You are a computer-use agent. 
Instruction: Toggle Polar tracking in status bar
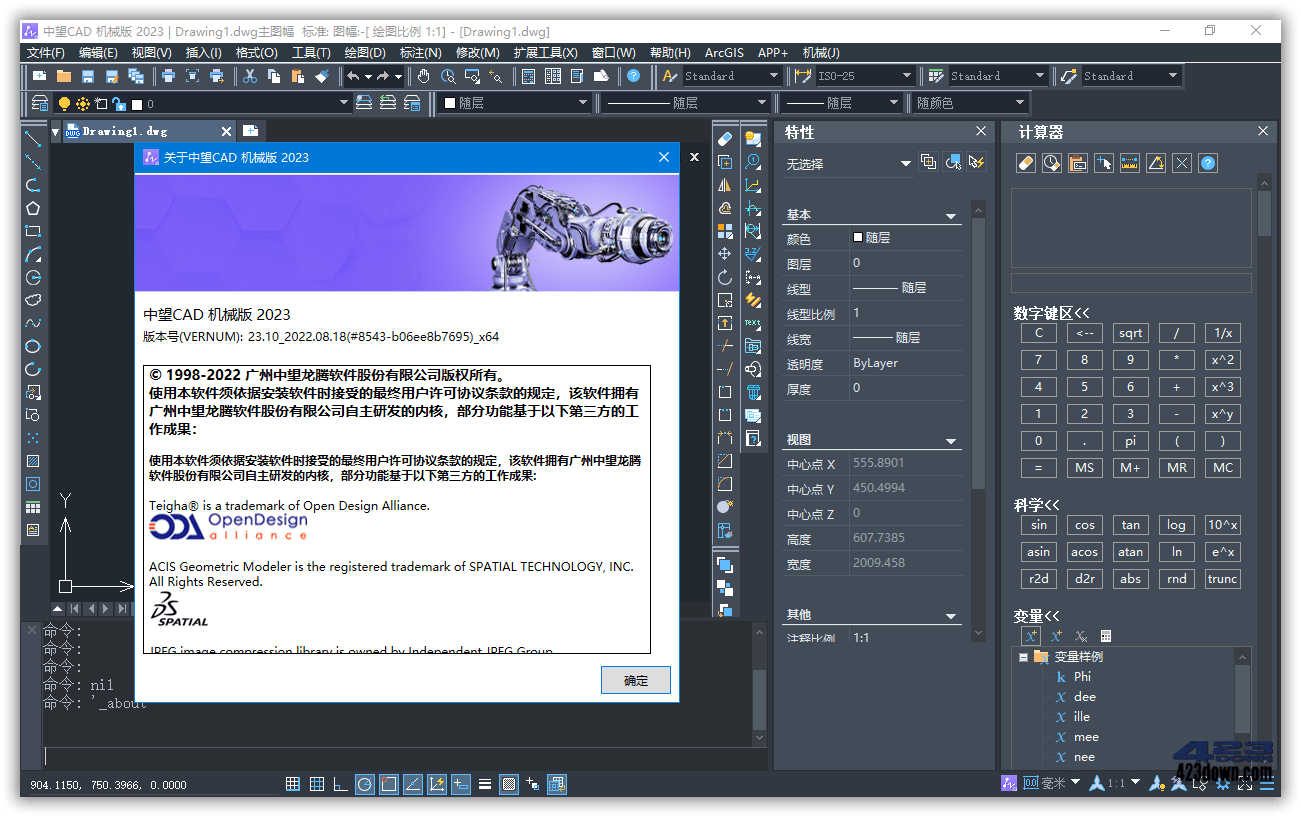point(365,784)
